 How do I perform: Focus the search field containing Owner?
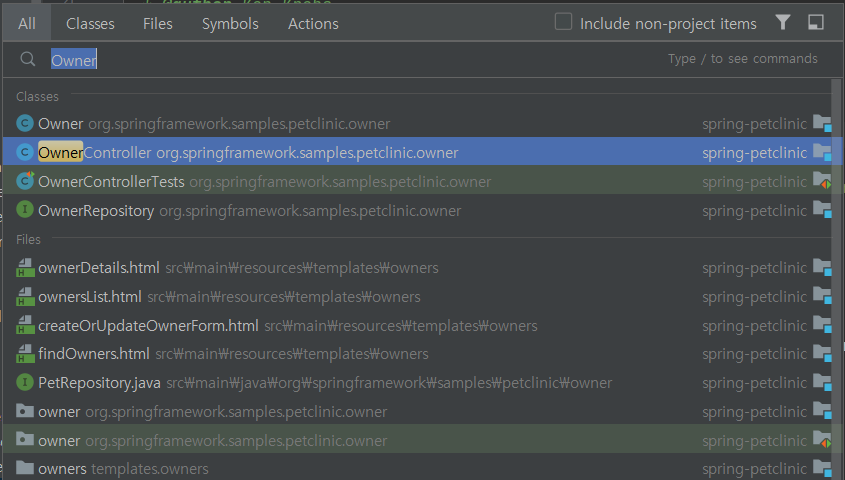coord(420,59)
